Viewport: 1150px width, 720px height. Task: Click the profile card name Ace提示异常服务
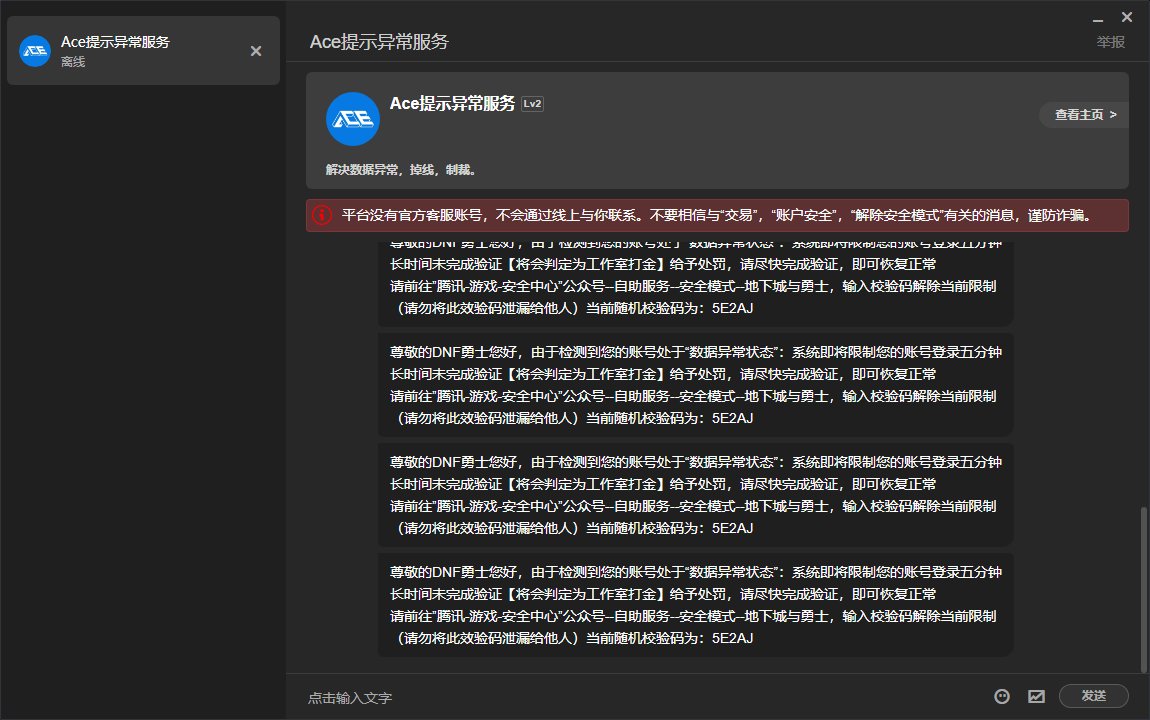pos(452,103)
